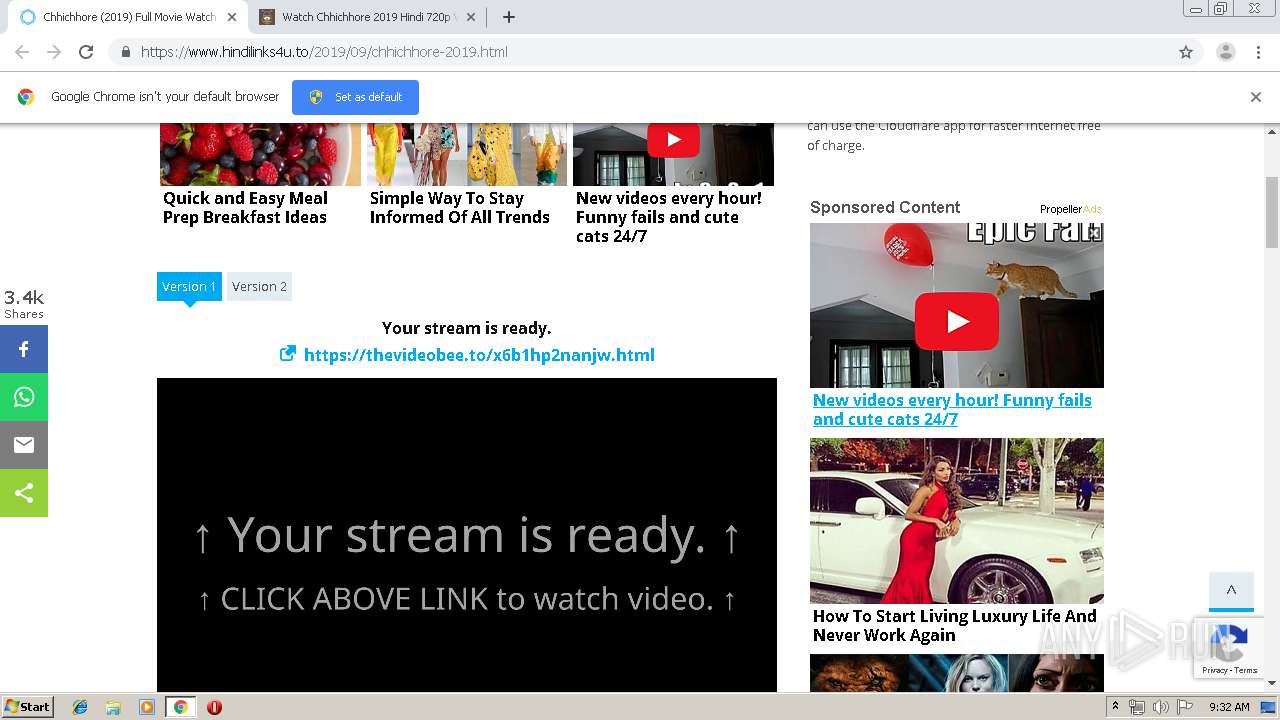Select the Version 1 tab
Viewport: 1280px width, 720px height.
coord(189,286)
